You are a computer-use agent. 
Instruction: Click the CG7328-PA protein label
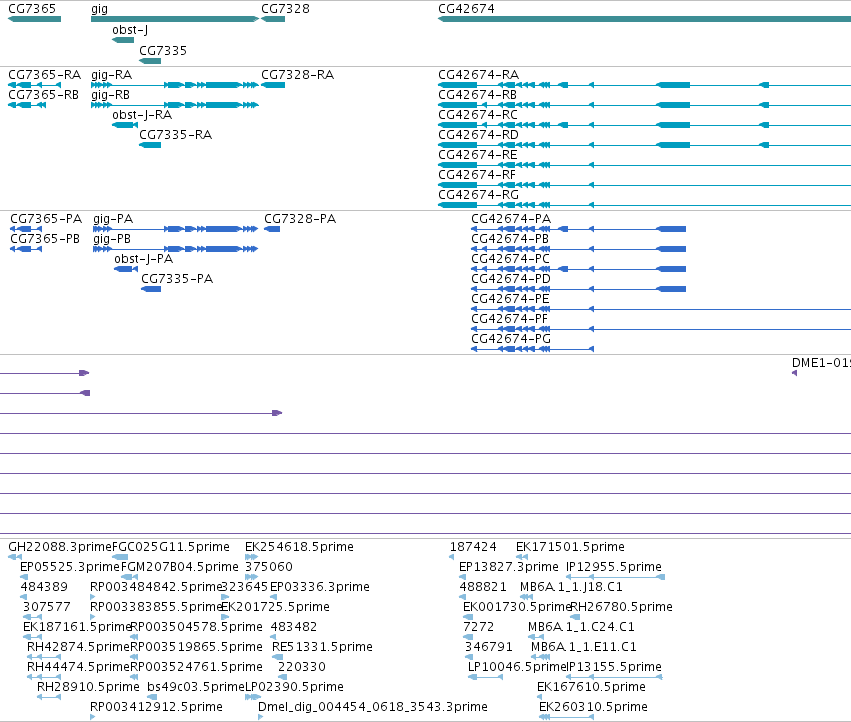300,219
